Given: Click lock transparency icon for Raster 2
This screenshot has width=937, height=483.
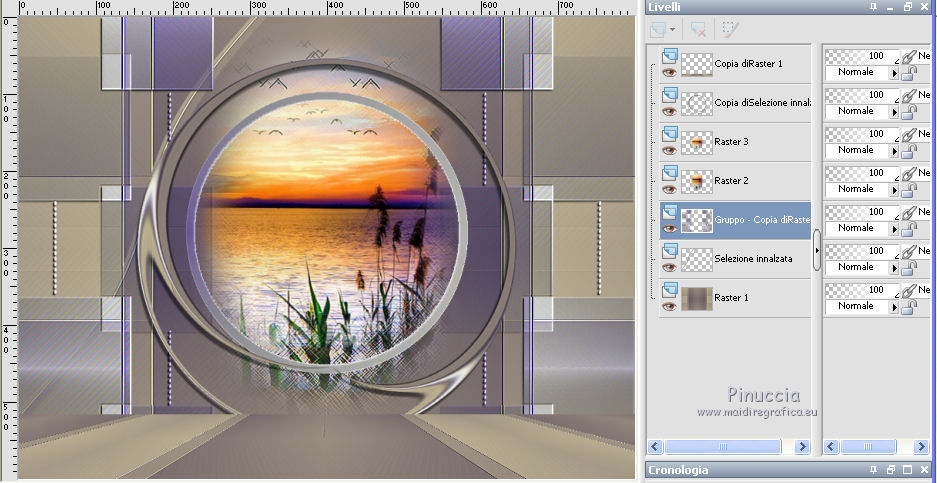Looking at the screenshot, I should click(909, 189).
